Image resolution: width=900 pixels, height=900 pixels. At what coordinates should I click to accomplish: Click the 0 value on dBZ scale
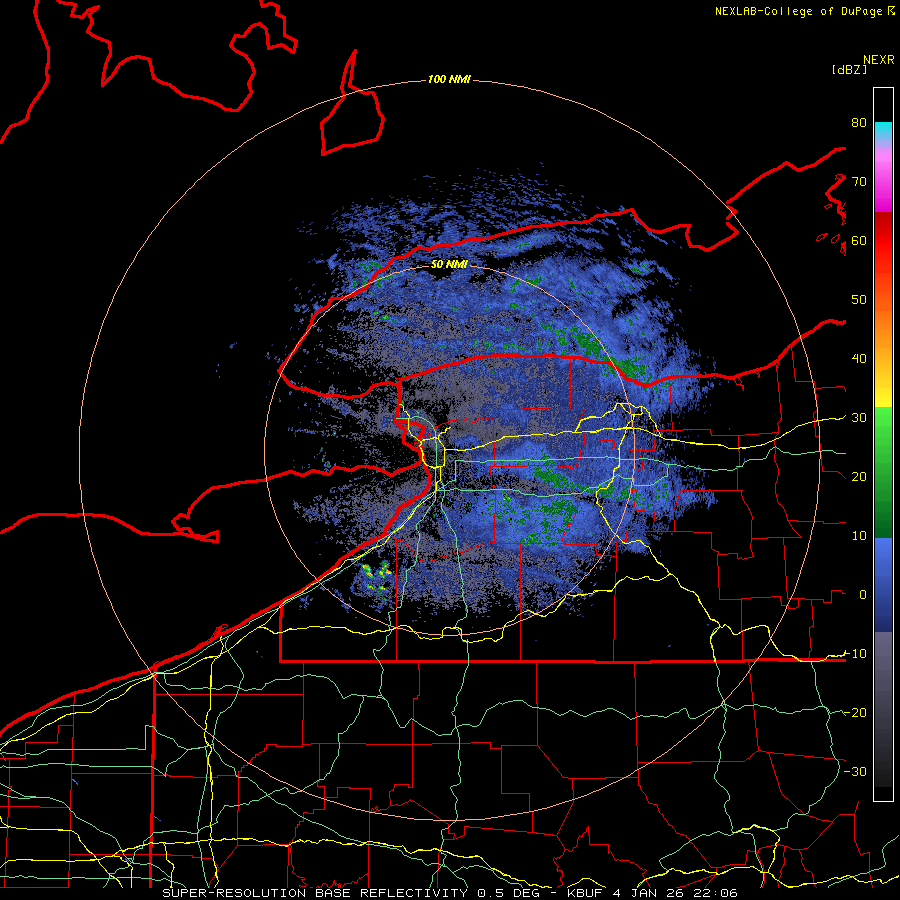[863, 595]
